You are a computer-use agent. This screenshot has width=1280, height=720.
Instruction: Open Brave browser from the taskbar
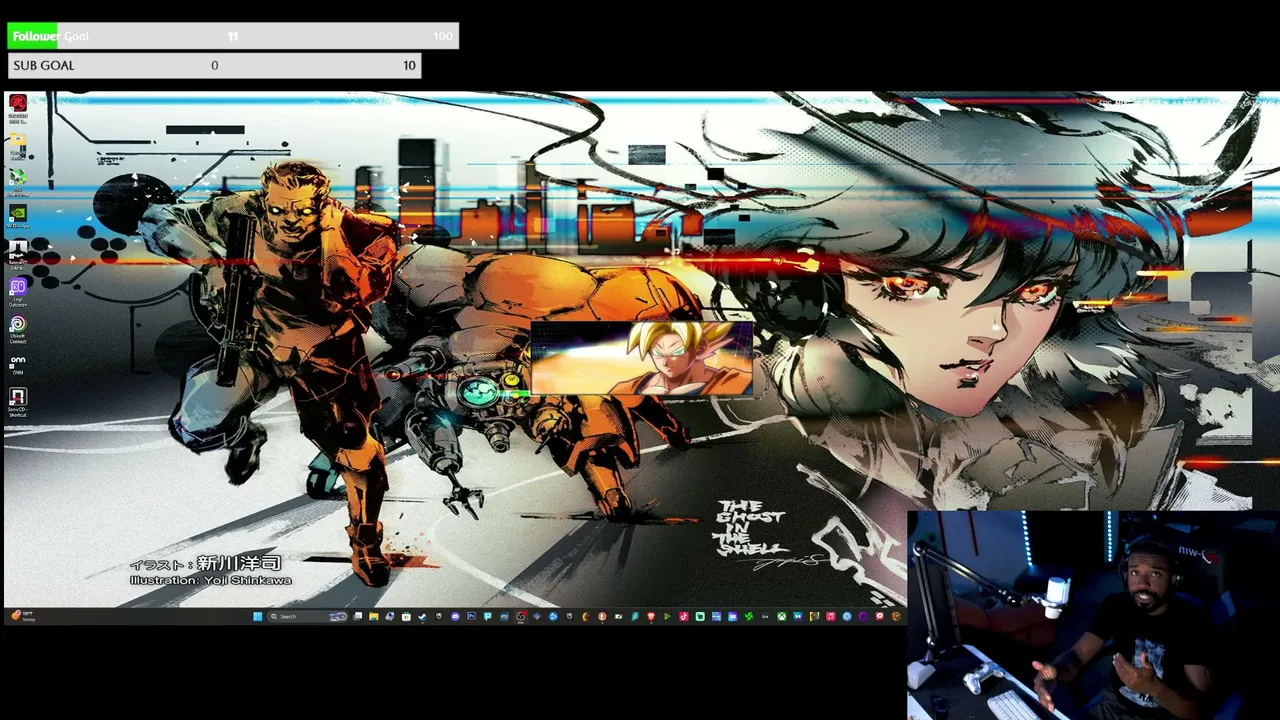pyautogui.click(x=651, y=616)
